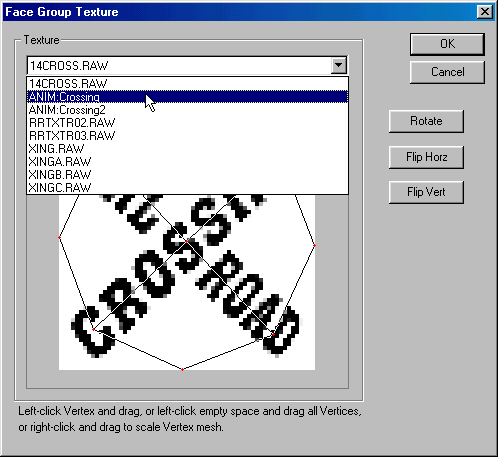Click the bottom red vertex of mesh
The height and width of the screenshot is (457, 498).
182,369
